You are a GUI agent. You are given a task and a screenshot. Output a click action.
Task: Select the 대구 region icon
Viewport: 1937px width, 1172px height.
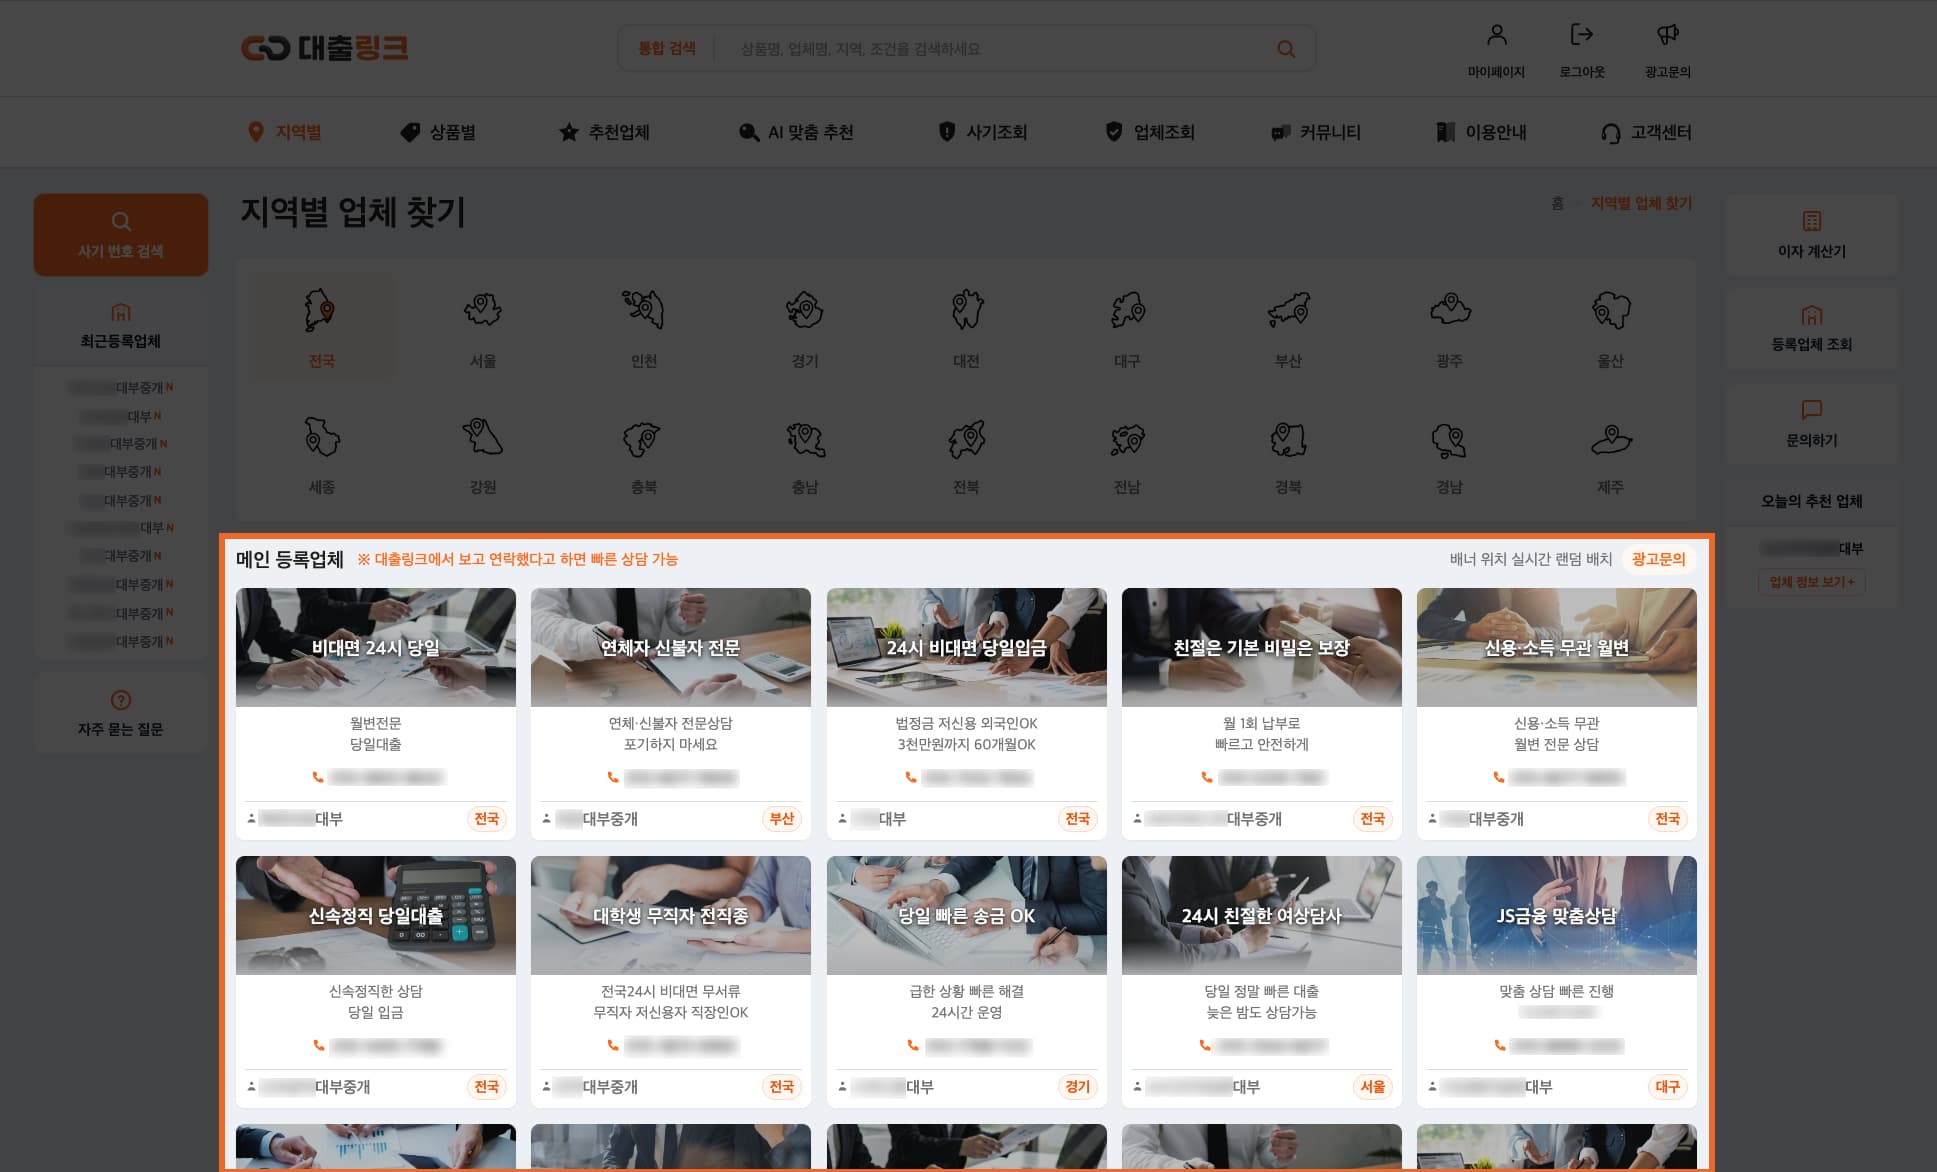(x=1127, y=310)
